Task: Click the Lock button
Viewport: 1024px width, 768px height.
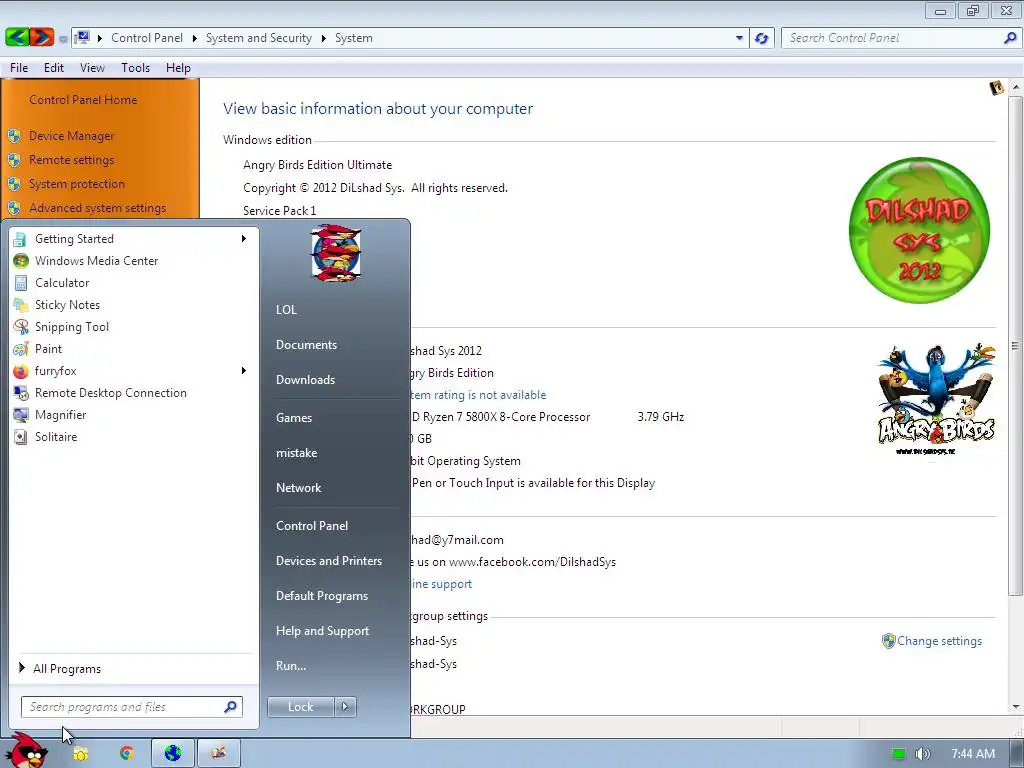Action: pos(301,707)
